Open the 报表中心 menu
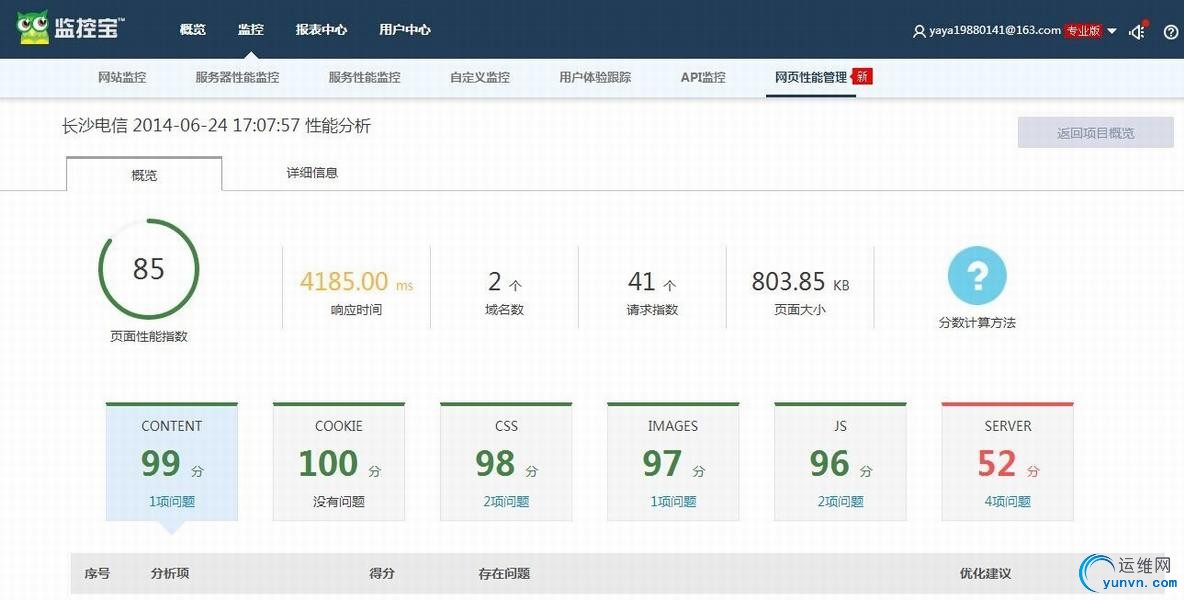Viewport: 1184px width, 600px height. (321, 29)
